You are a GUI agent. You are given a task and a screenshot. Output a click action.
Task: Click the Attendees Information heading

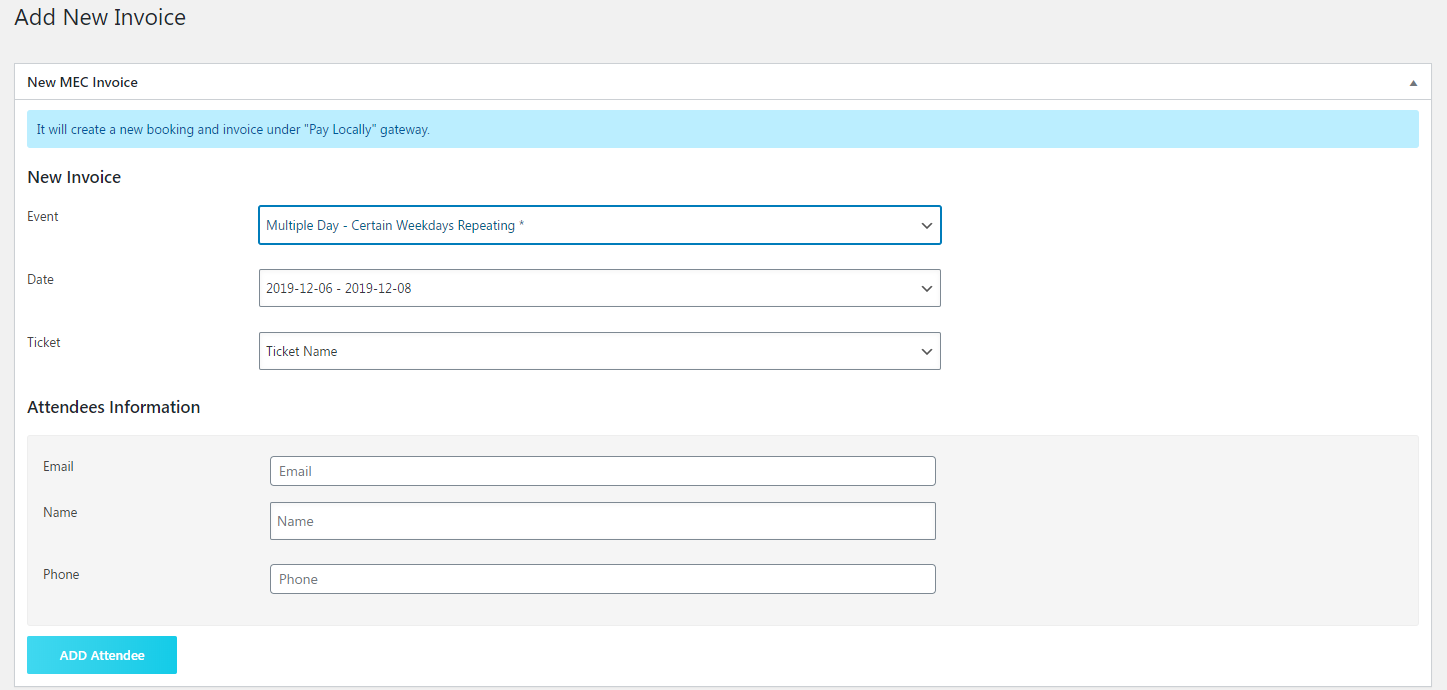tap(113, 407)
